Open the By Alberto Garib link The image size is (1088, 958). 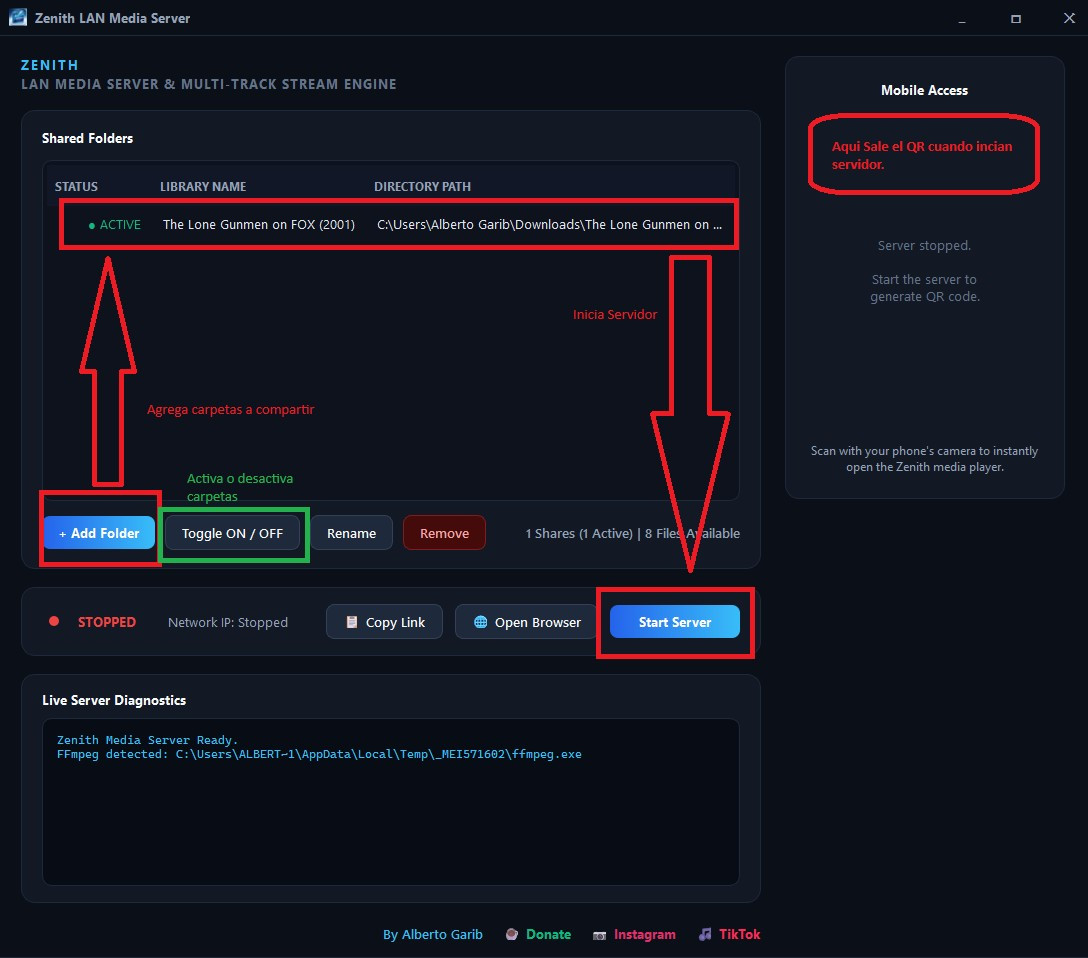click(x=433, y=934)
